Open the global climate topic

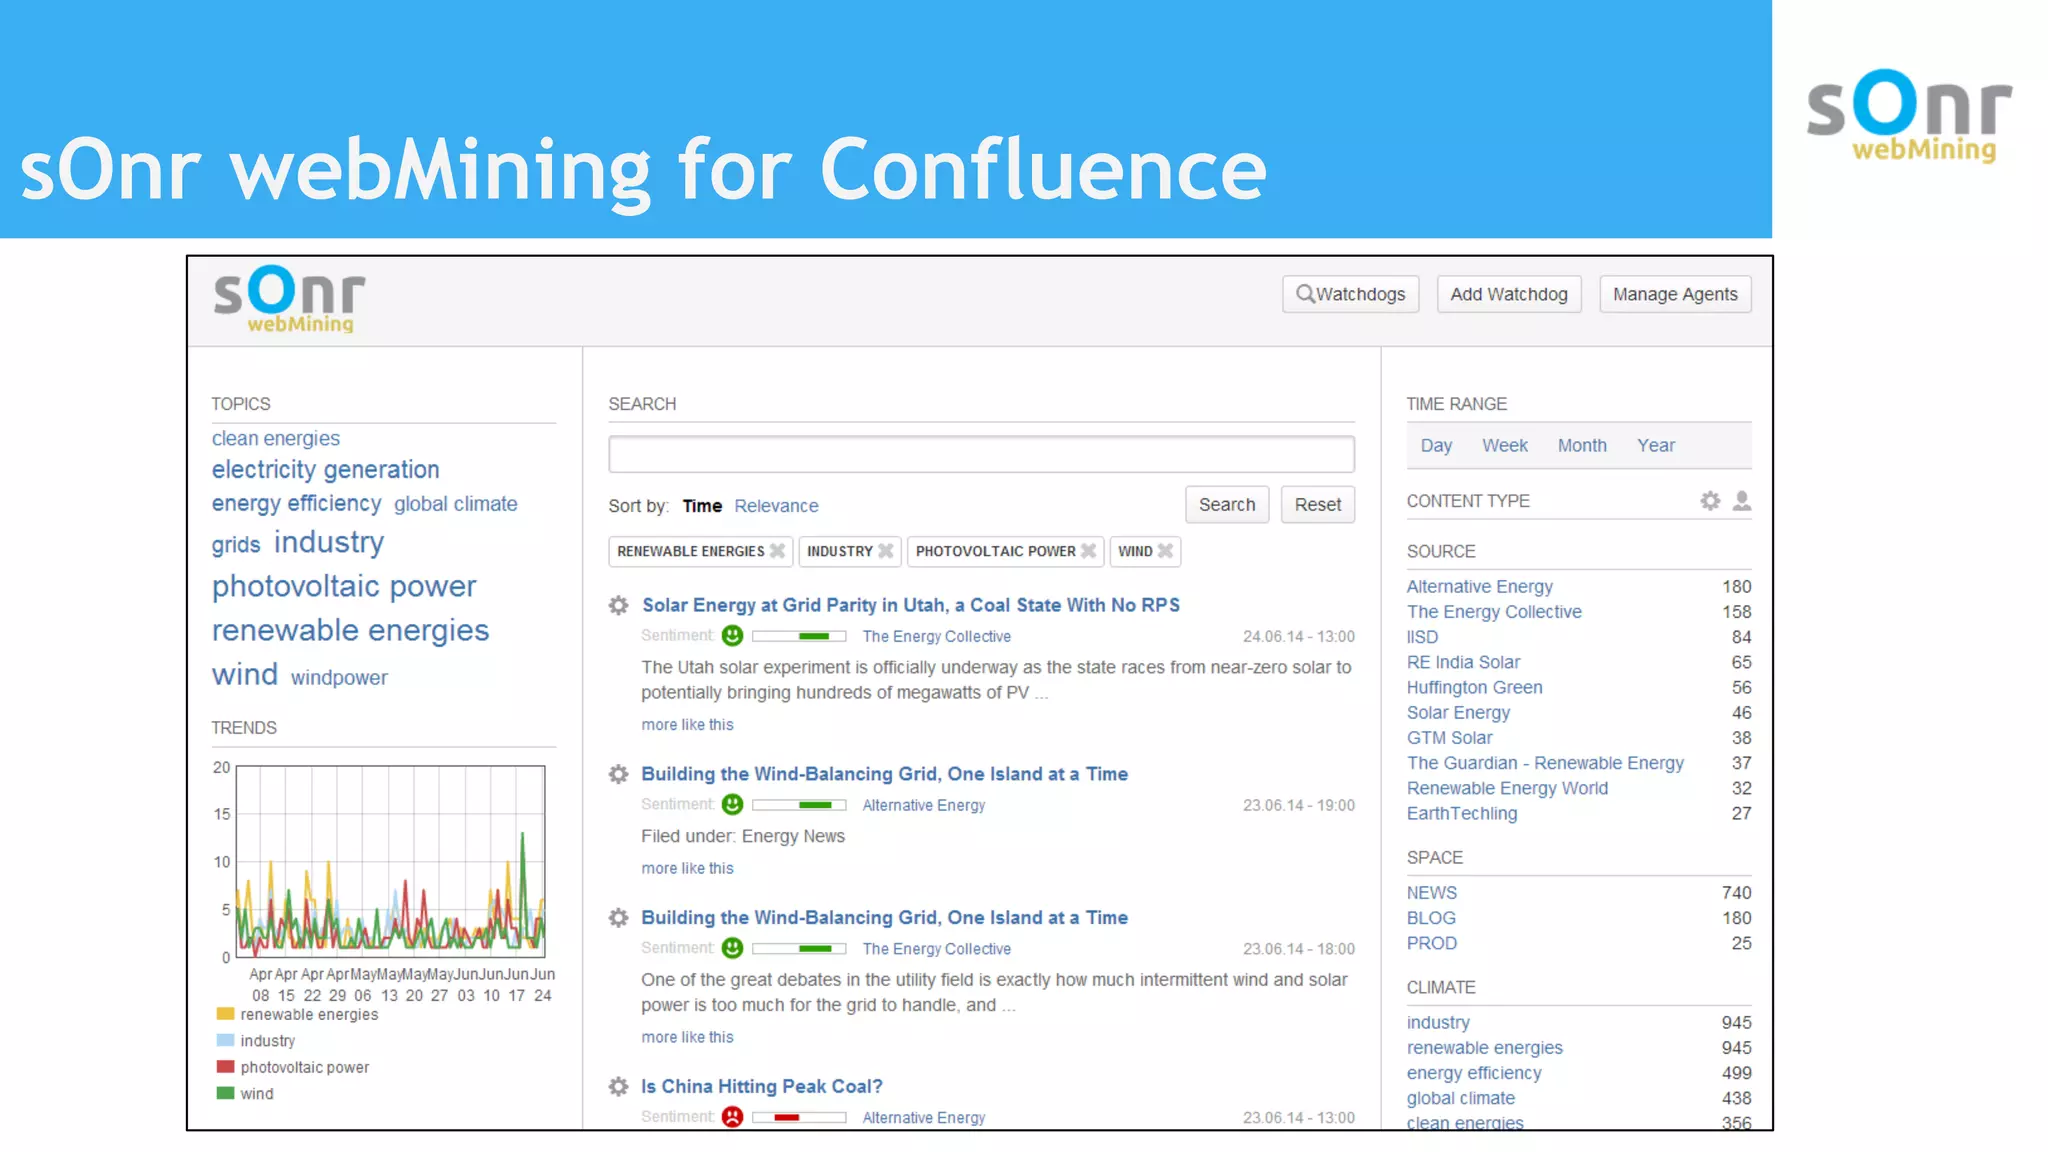tap(456, 504)
